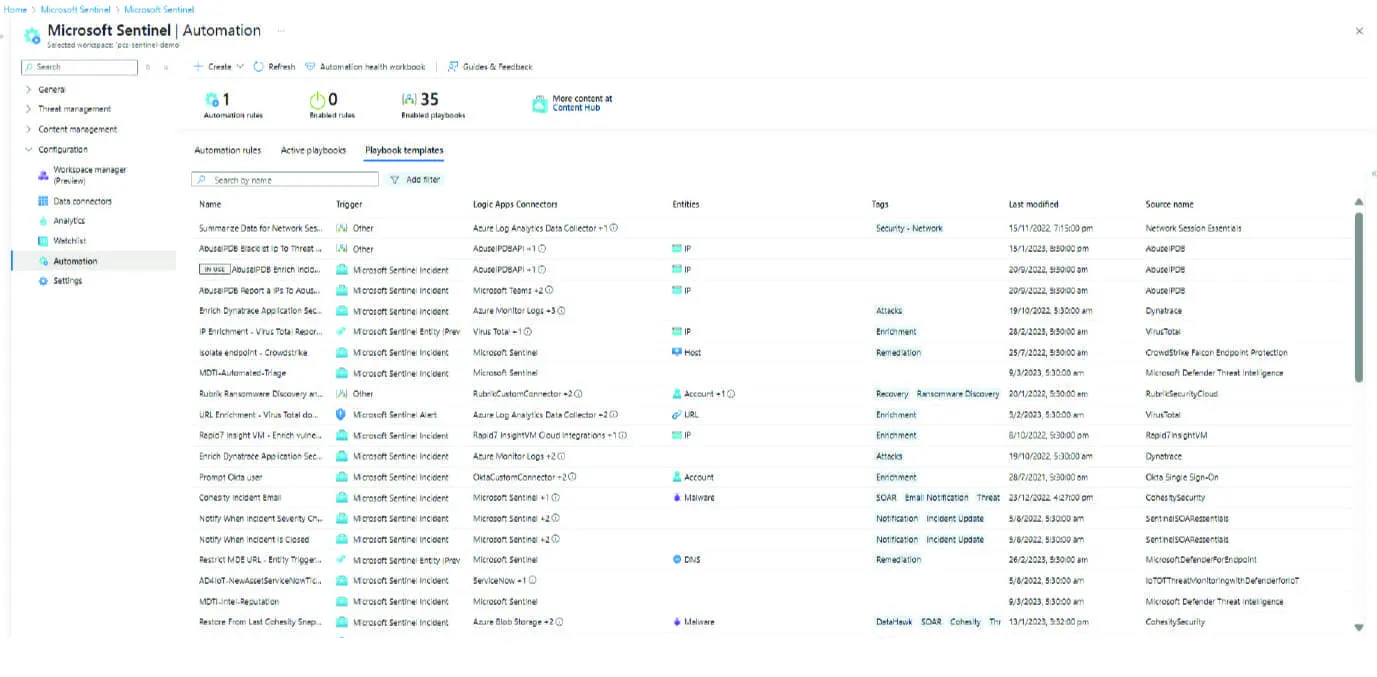Switch to the Active playbooks tab

pyautogui.click(x=313, y=150)
